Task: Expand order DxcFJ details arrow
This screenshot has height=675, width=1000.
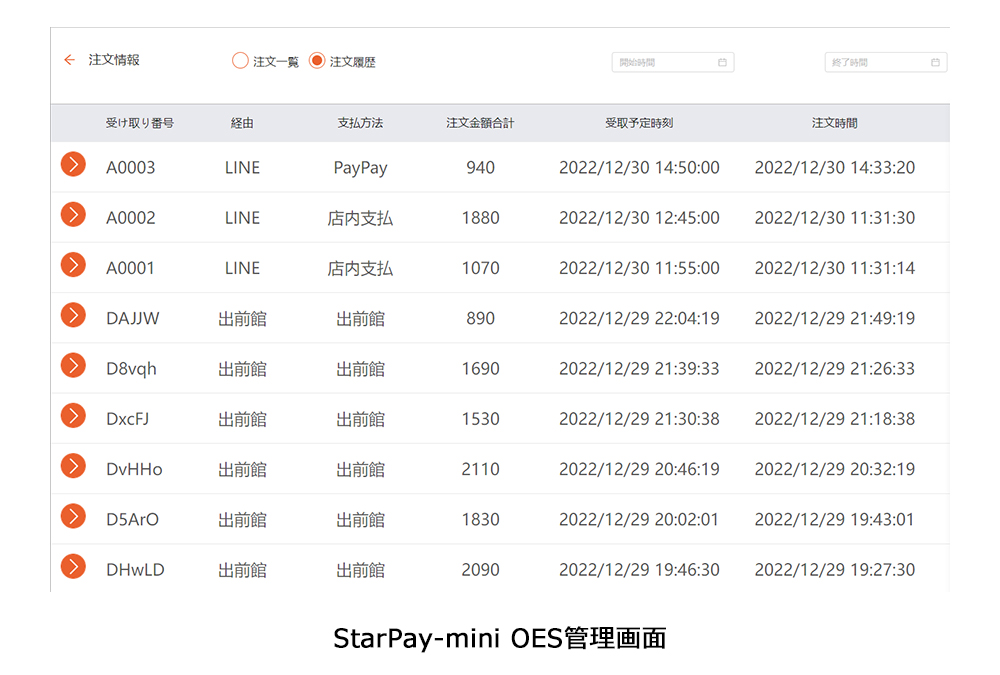Action: point(73,416)
